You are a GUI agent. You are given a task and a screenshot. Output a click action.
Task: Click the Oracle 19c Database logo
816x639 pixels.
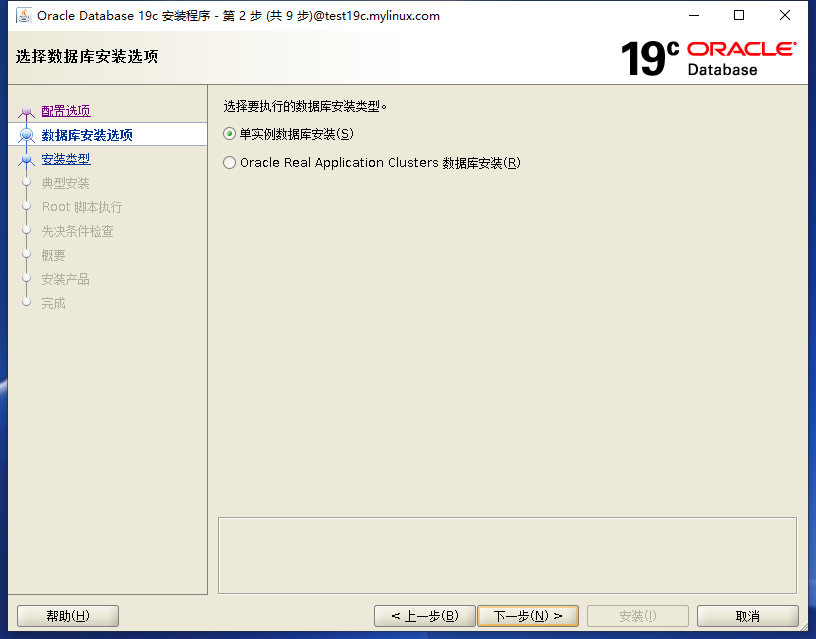coord(708,58)
